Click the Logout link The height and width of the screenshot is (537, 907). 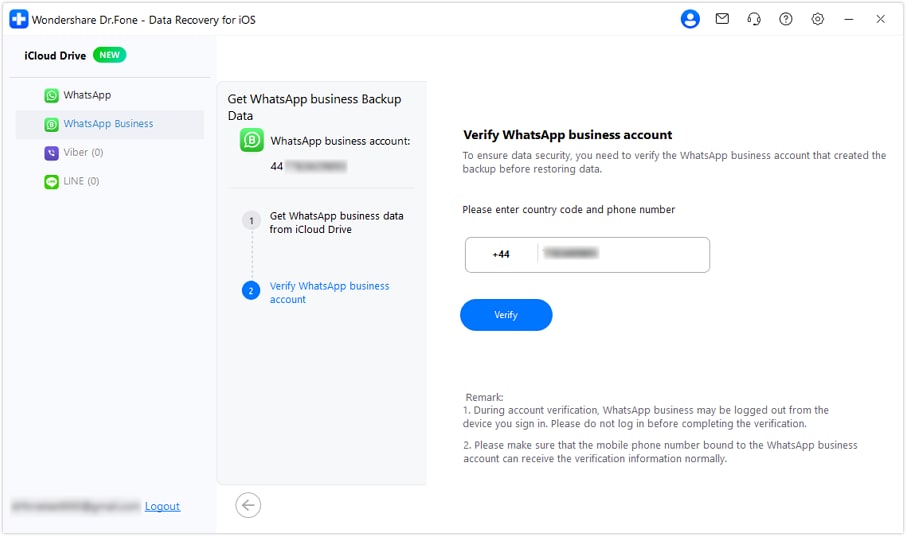[x=162, y=506]
